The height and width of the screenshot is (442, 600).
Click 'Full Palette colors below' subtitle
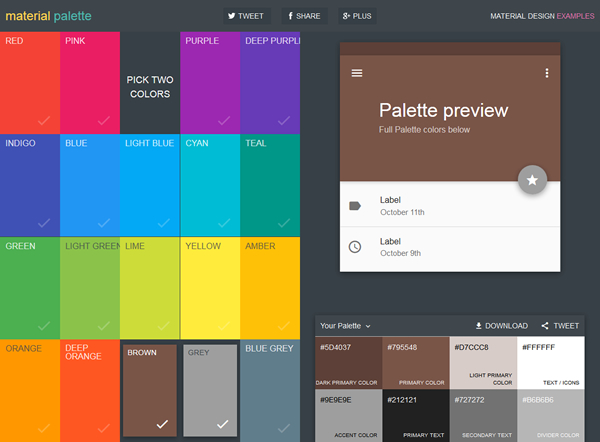click(424, 130)
